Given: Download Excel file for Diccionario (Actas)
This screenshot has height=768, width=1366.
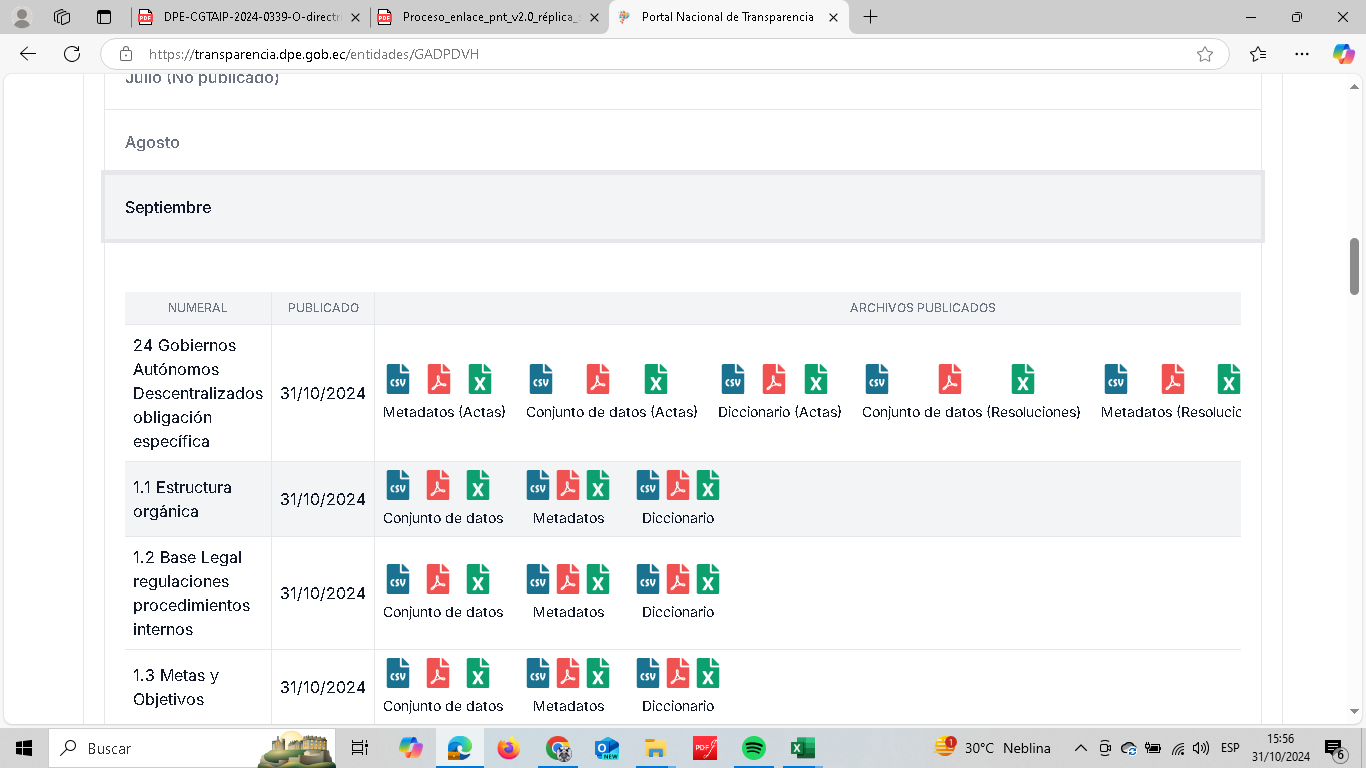Looking at the screenshot, I should click(x=816, y=380).
